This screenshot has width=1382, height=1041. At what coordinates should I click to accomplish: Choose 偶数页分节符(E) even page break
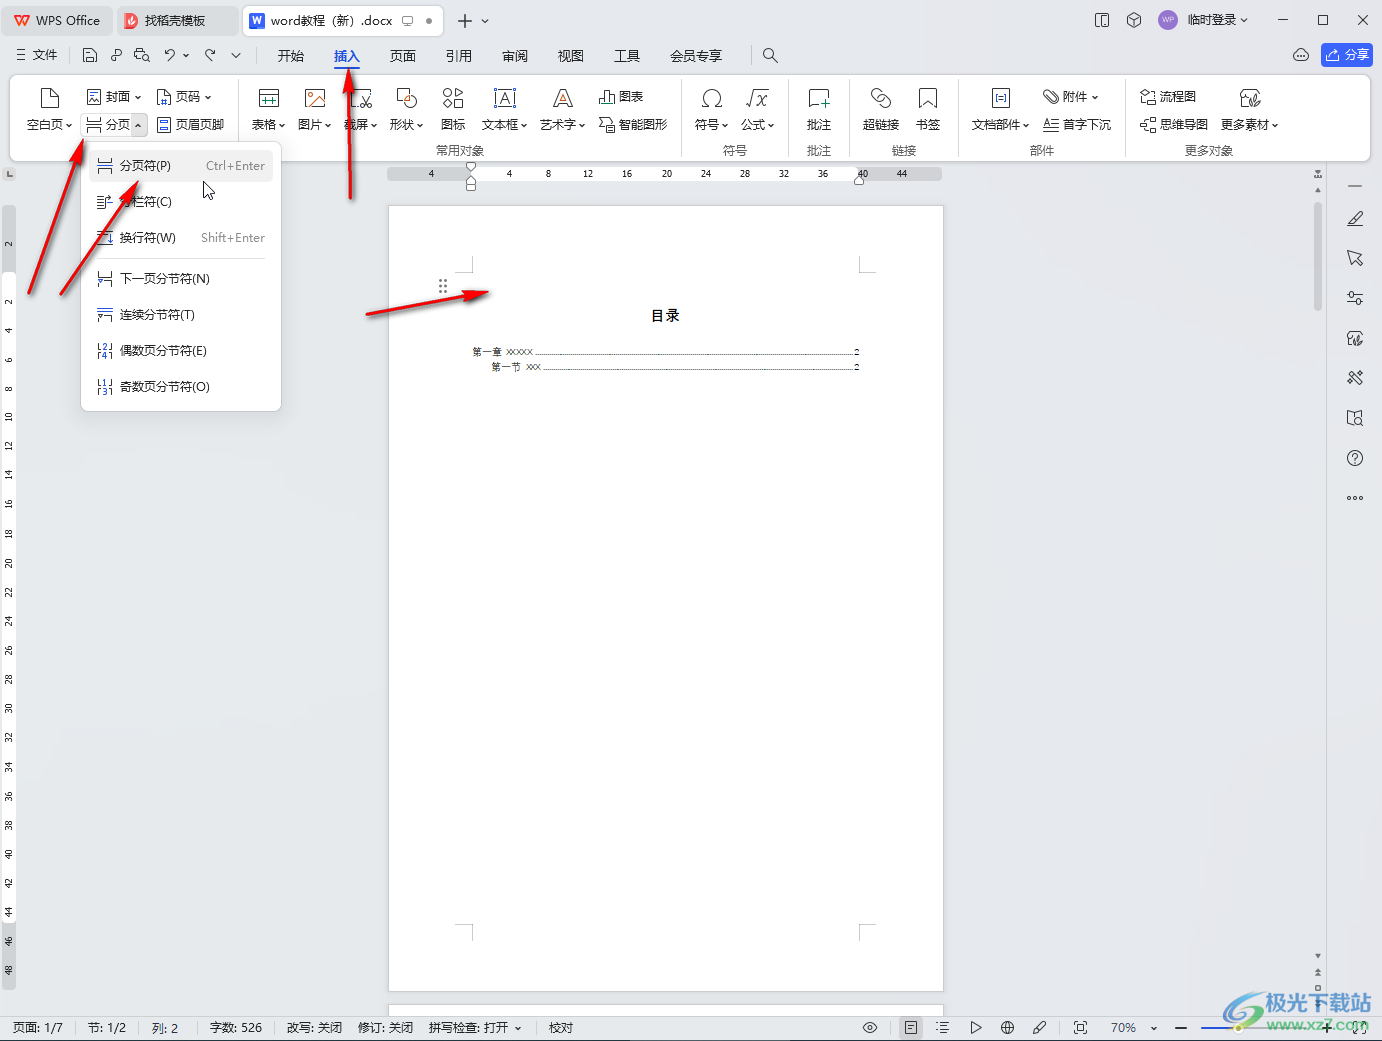click(181, 351)
